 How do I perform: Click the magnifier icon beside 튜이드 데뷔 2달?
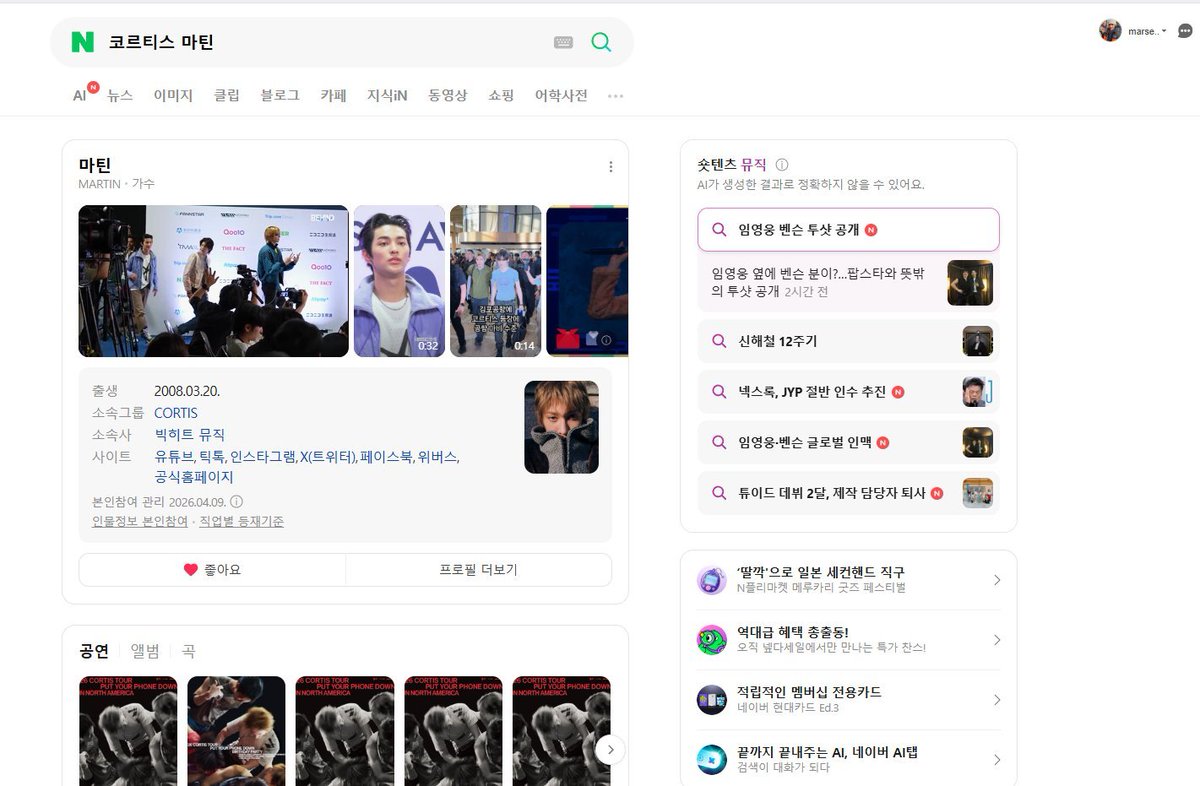[x=719, y=493]
